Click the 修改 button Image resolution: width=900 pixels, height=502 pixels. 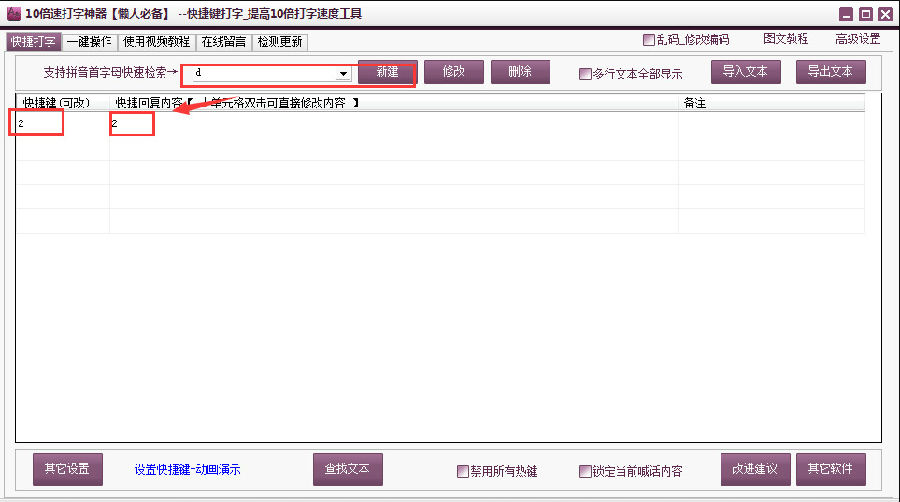(x=453, y=72)
